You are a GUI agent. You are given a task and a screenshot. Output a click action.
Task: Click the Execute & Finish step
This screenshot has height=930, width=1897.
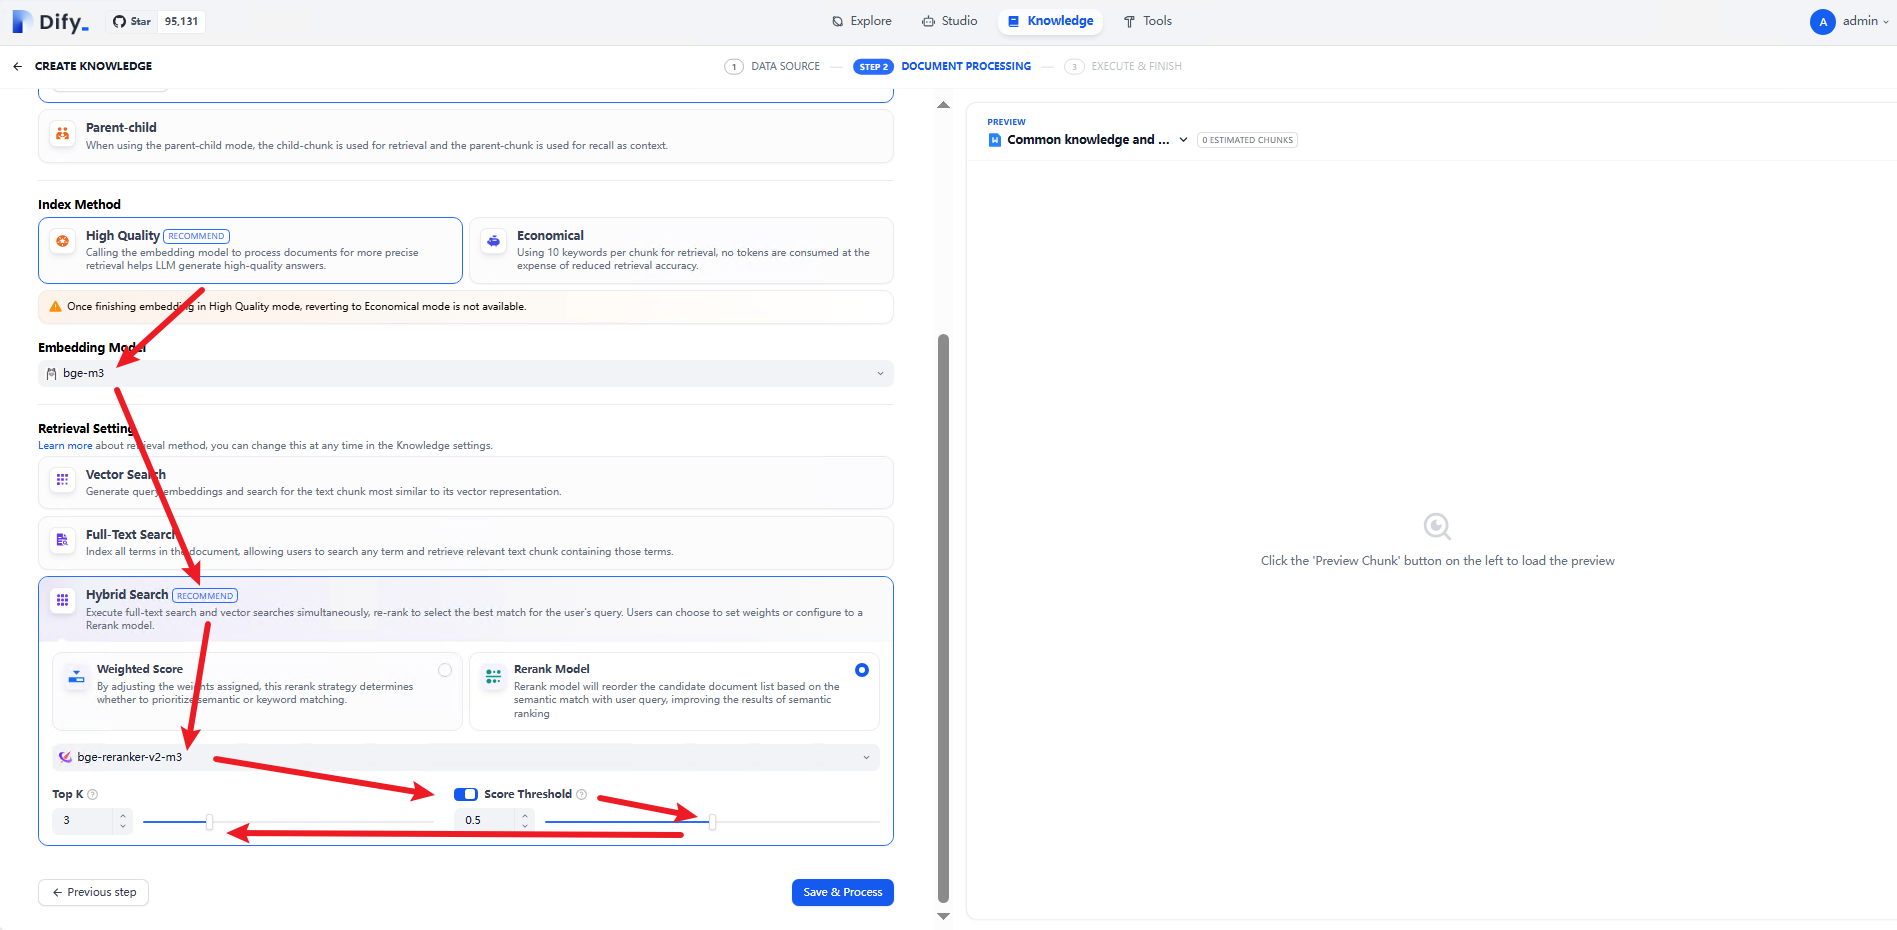pyautogui.click(x=1123, y=67)
